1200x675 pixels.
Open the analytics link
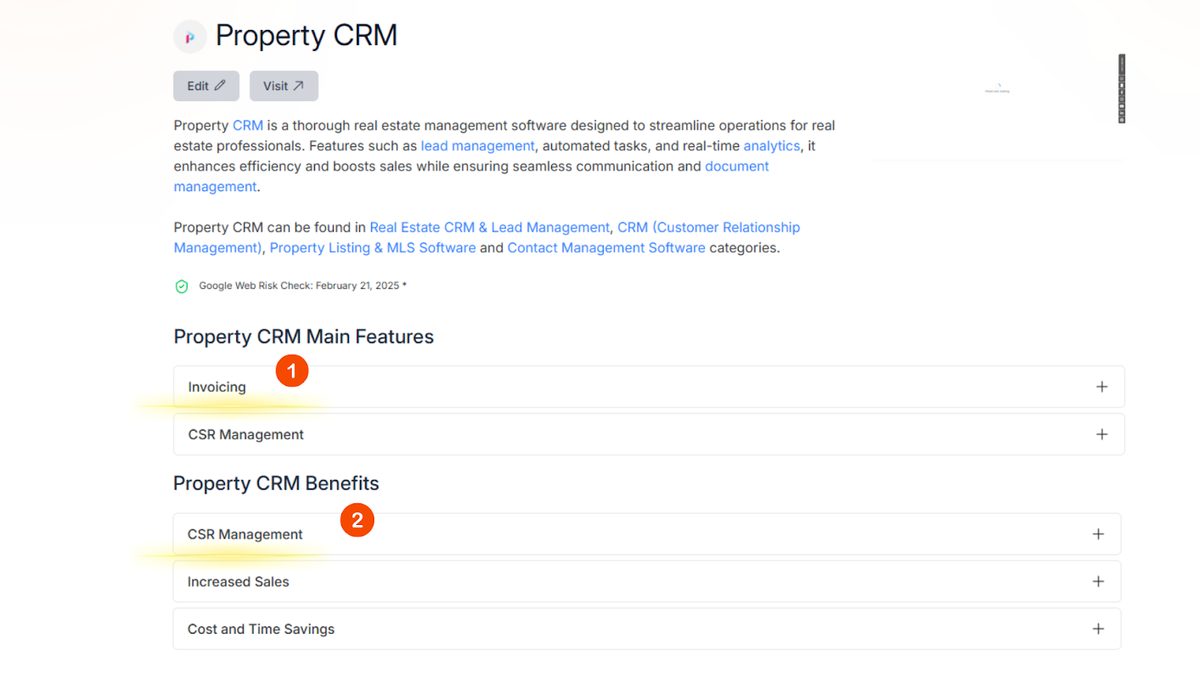point(771,146)
